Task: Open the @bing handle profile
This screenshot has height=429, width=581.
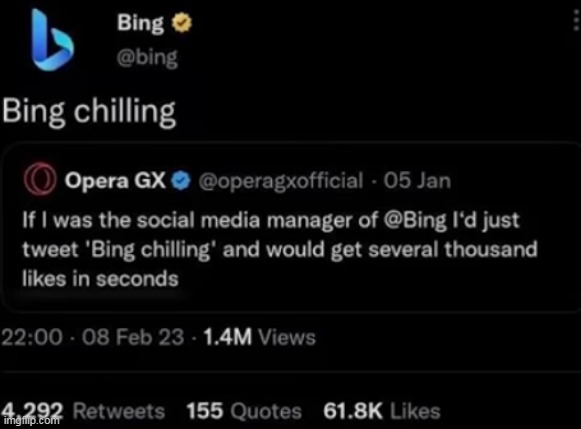Action: [147, 58]
